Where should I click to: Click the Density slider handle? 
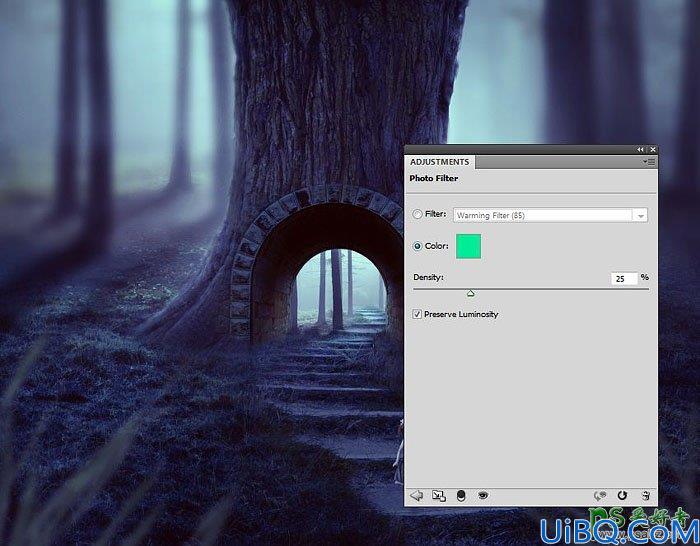click(x=471, y=293)
